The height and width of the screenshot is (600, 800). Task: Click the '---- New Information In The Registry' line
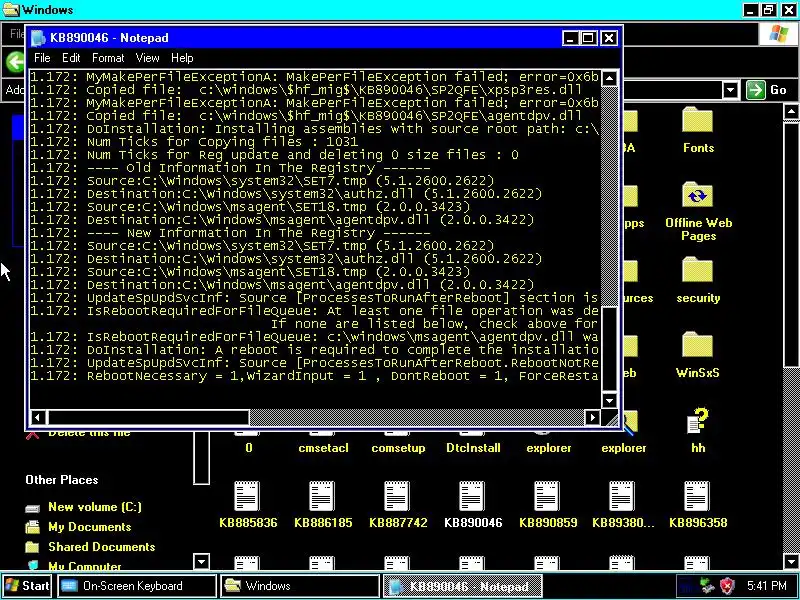point(230,233)
